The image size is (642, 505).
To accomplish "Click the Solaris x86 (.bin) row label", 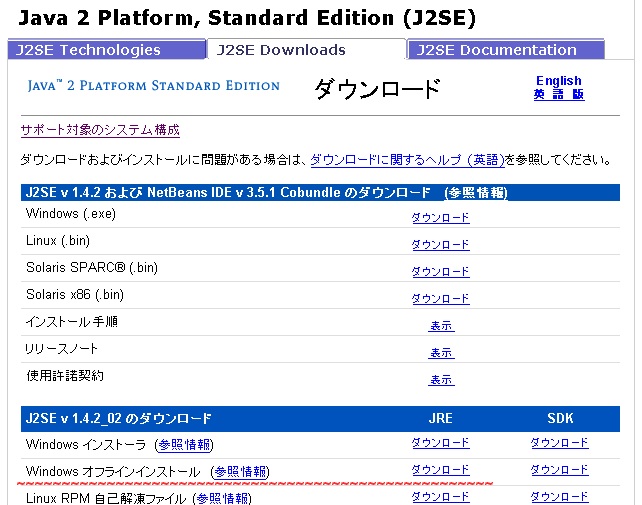I will pos(75,294).
